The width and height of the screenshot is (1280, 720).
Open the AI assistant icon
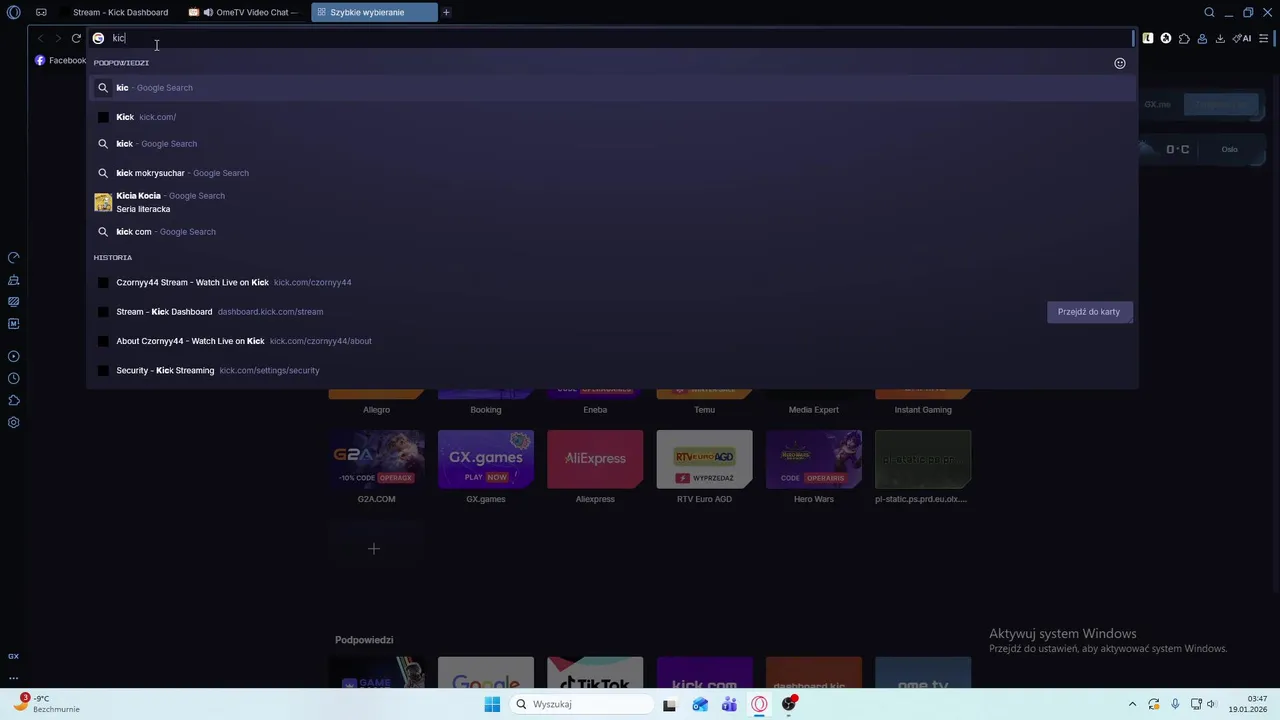click(1242, 38)
